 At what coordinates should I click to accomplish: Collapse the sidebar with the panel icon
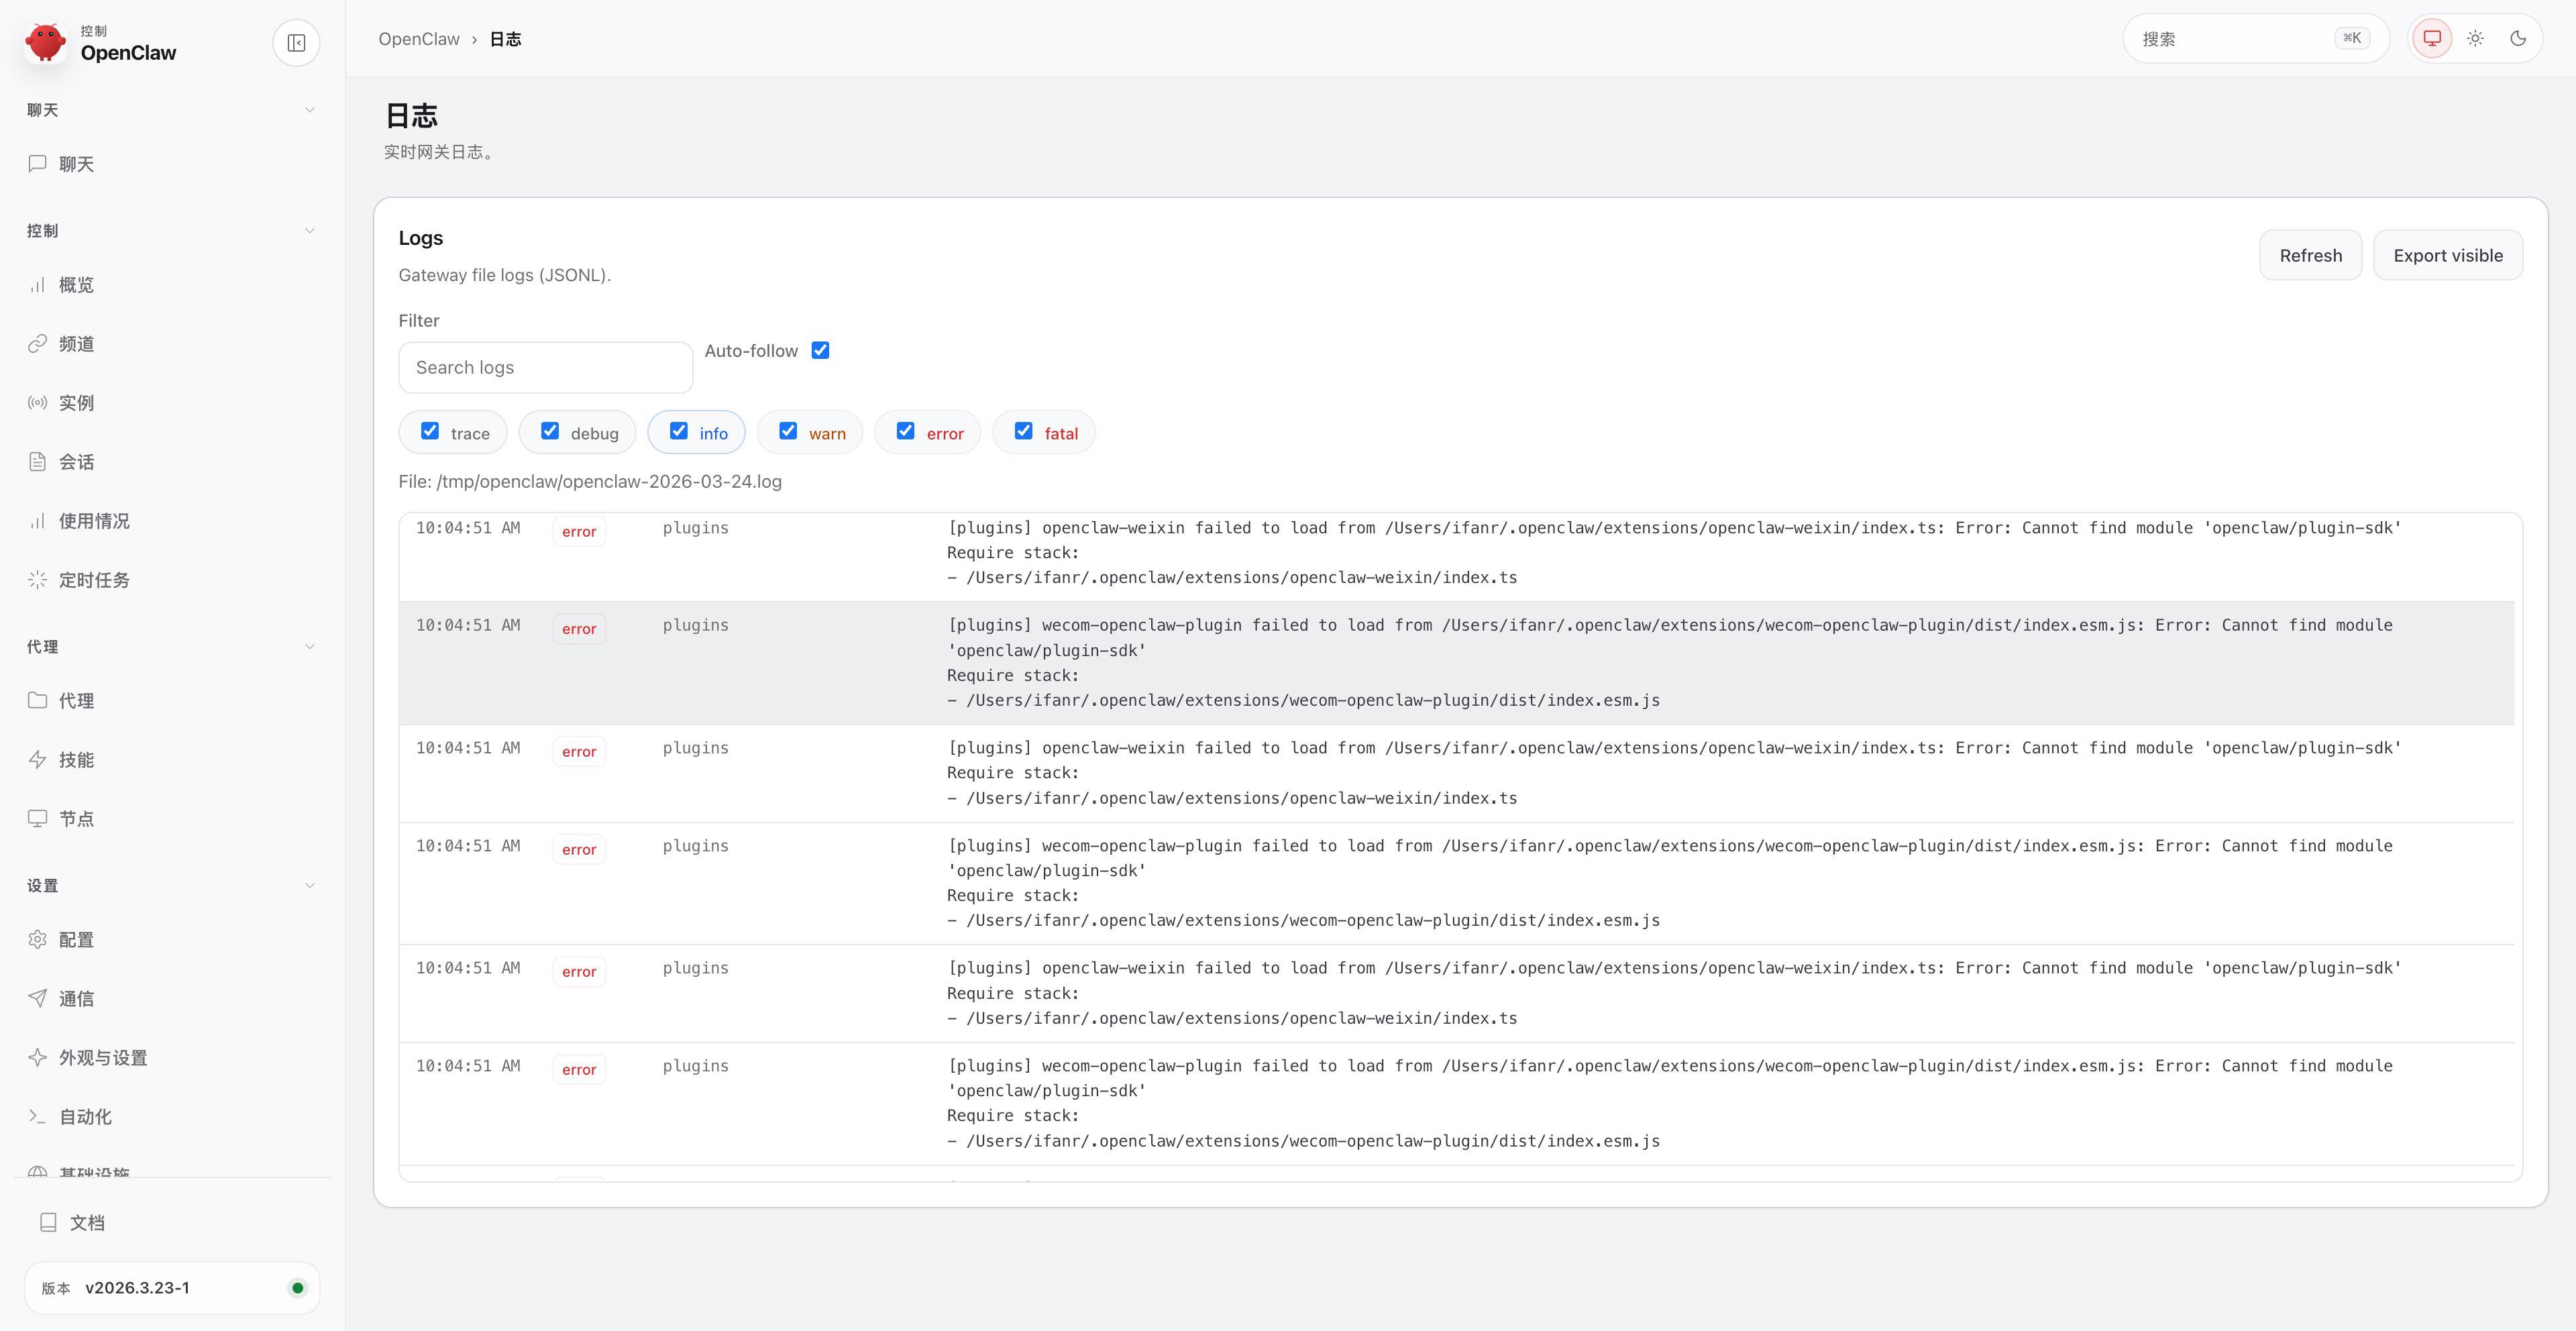point(296,43)
